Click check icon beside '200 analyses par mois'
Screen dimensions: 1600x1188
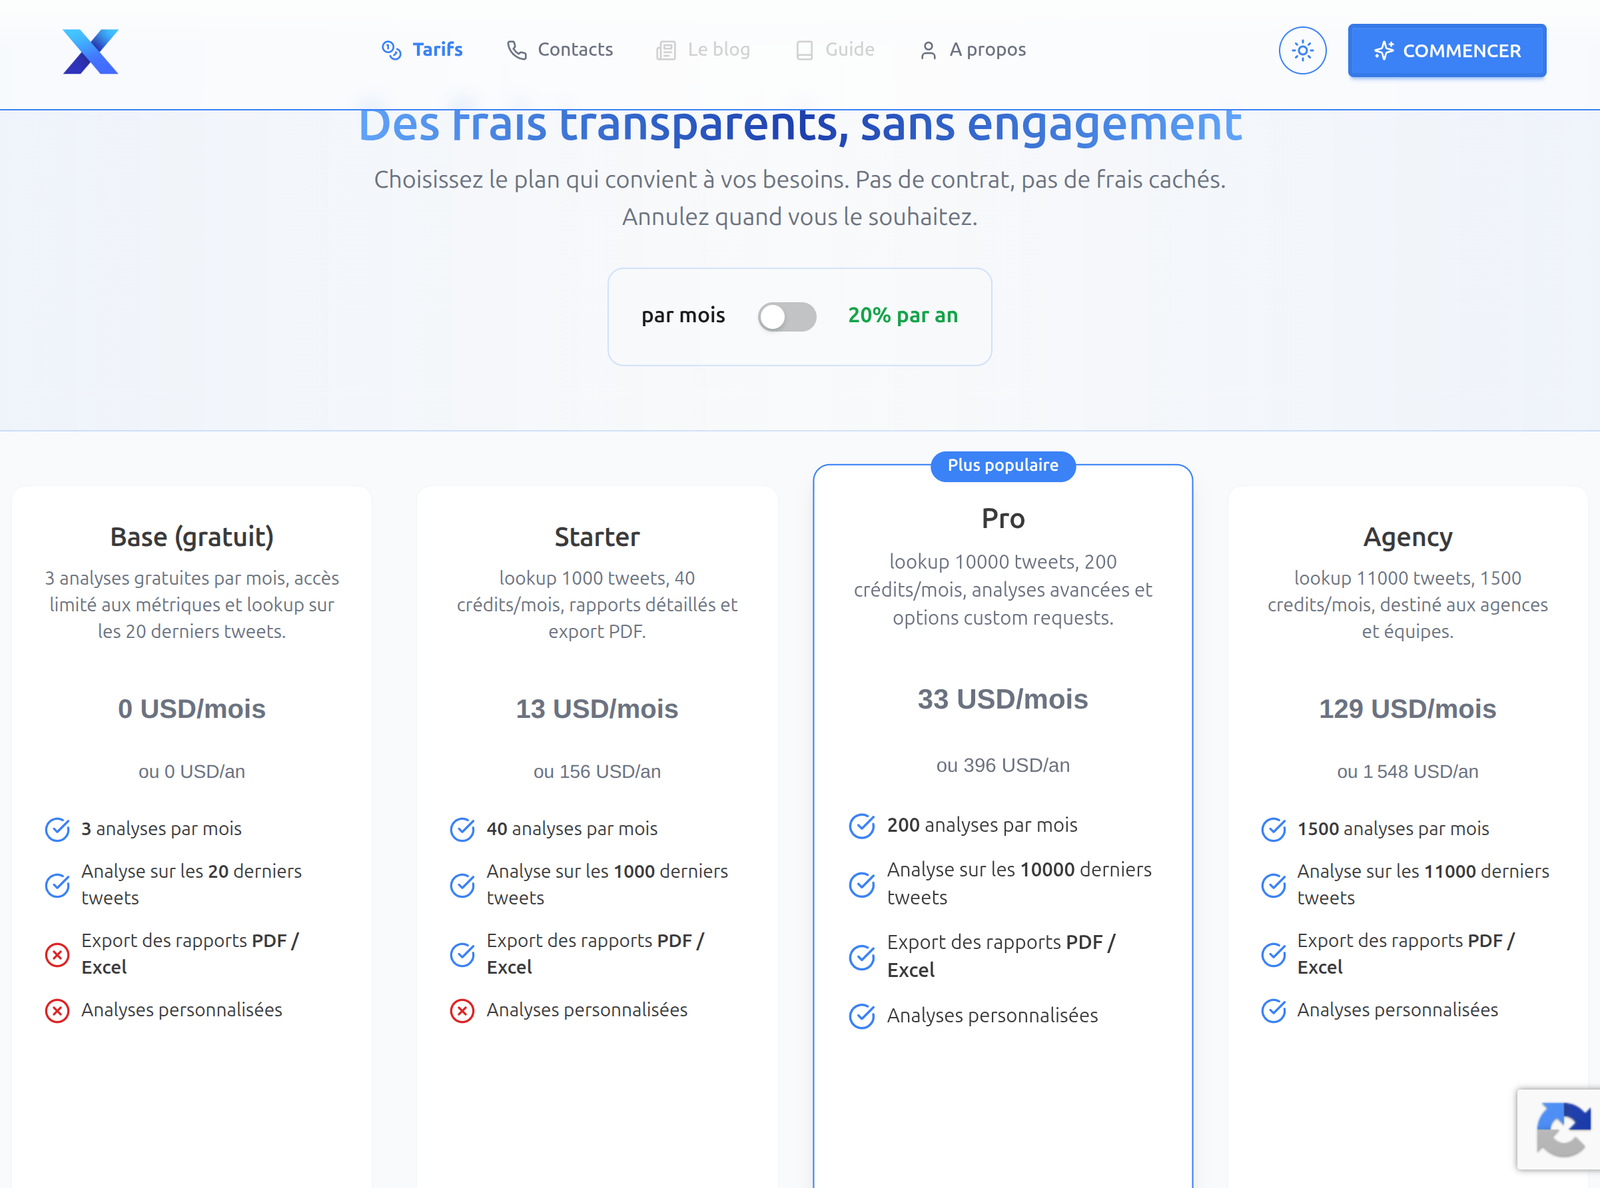click(x=862, y=826)
